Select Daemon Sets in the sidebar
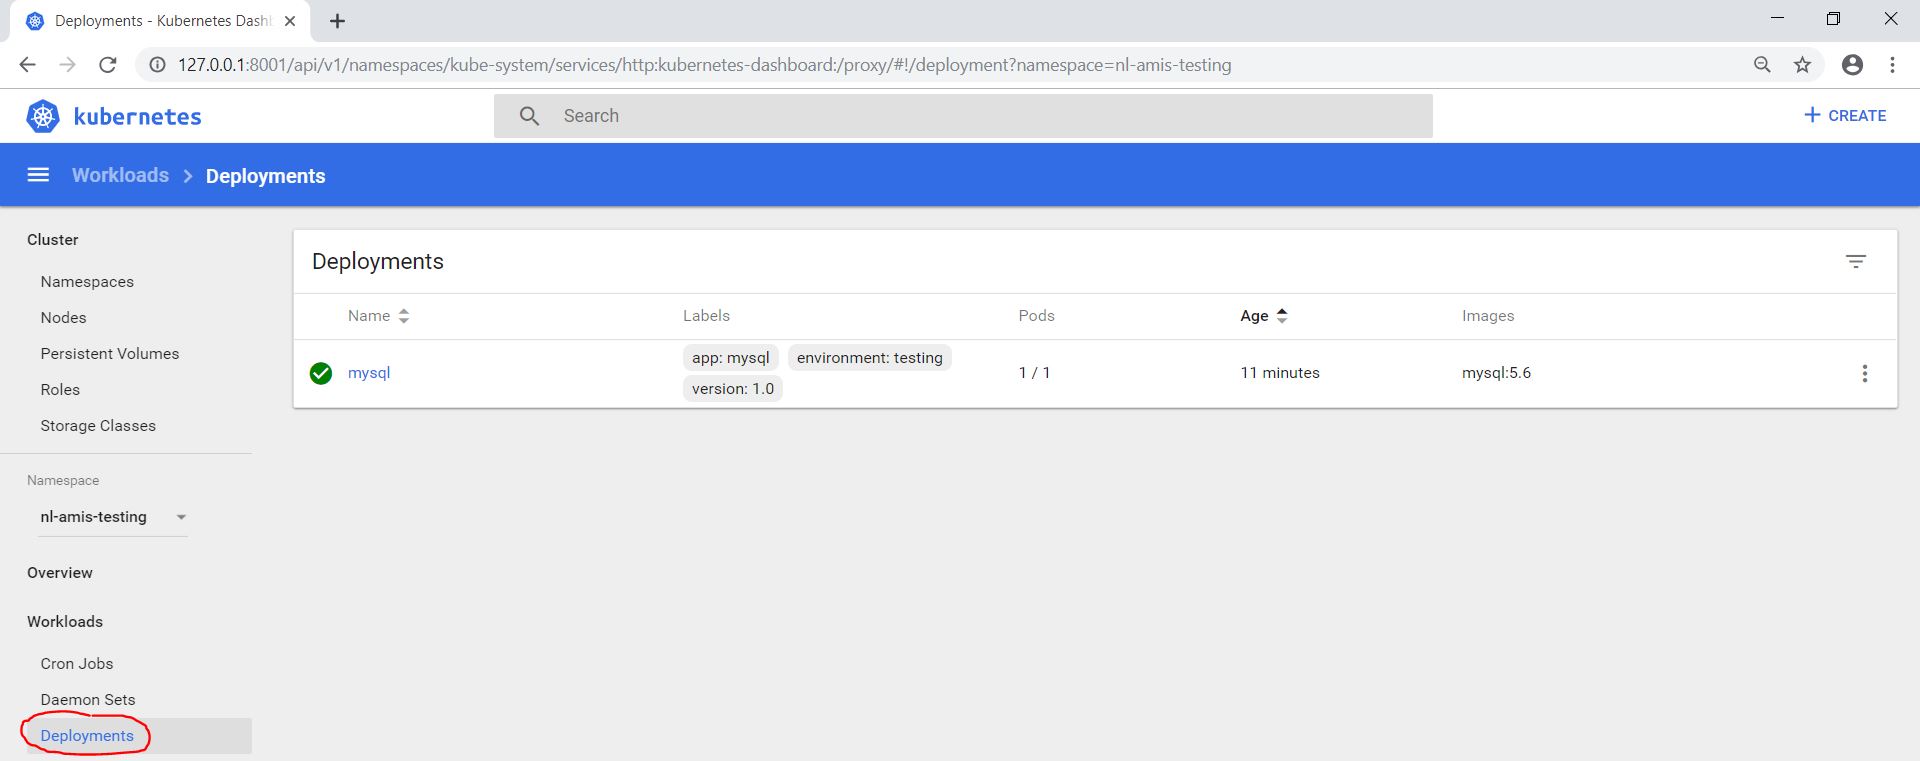Image resolution: width=1920 pixels, height=761 pixels. (88, 700)
